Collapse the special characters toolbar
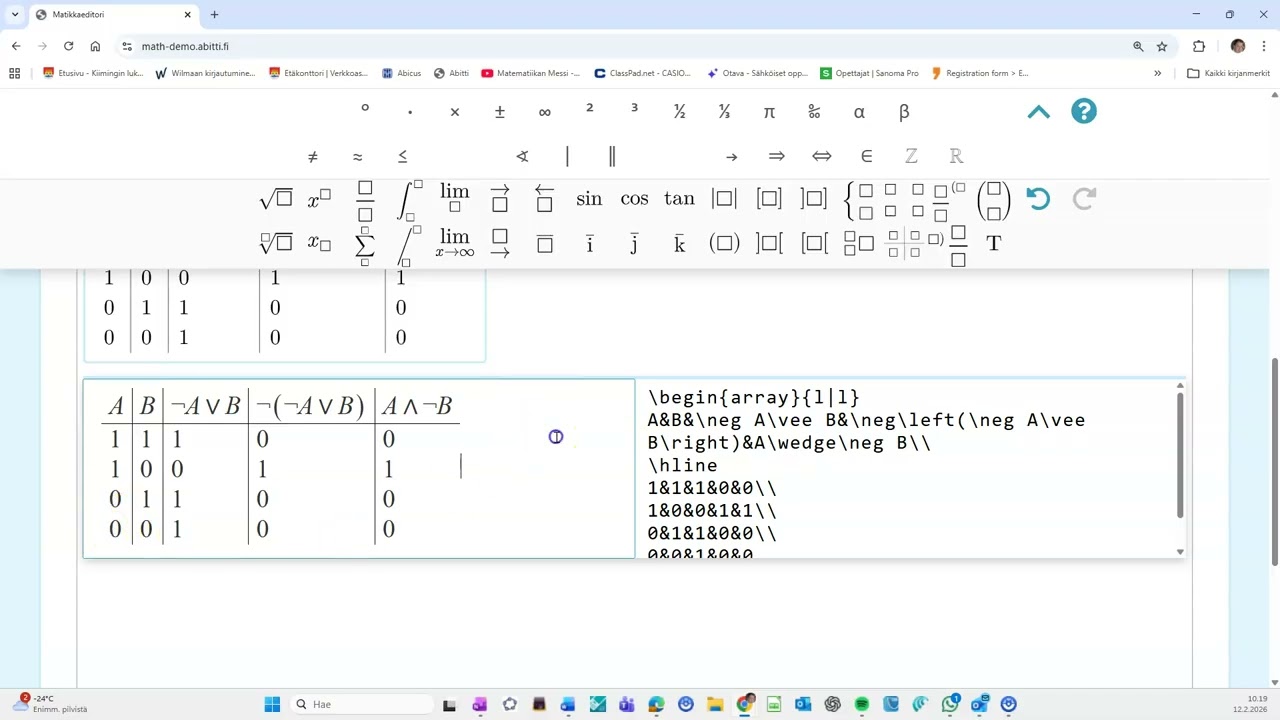The height and width of the screenshot is (720, 1280). click(x=1039, y=112)
